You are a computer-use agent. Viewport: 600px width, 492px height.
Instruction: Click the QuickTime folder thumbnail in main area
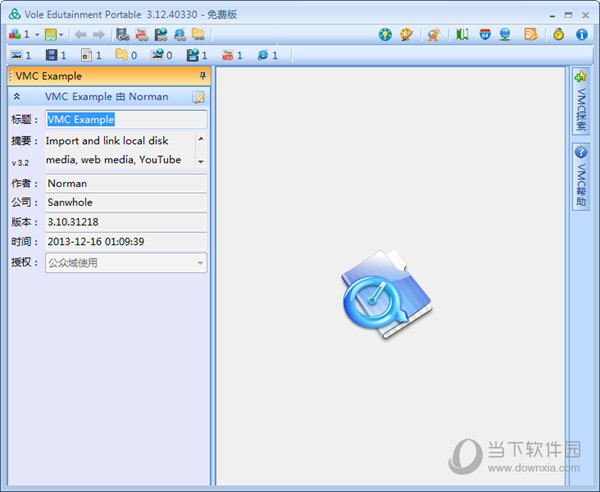[387, 294]
